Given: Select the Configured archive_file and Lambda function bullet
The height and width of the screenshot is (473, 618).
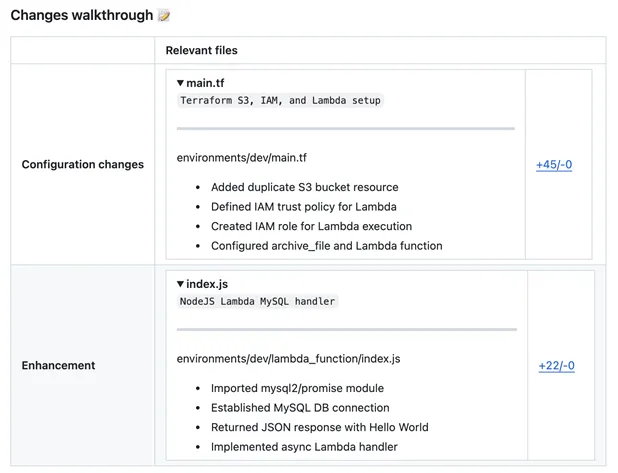Looking at the screenshot, I should (x=326, y=246).
